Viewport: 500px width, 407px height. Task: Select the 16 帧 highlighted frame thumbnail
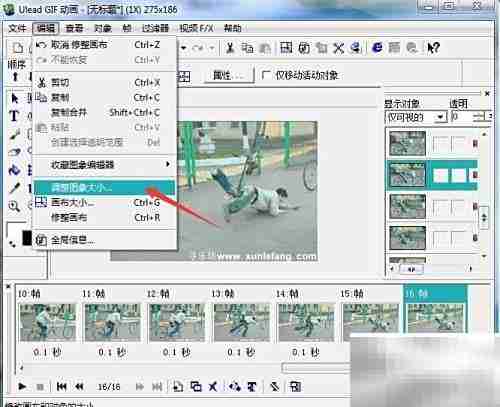coord(435,318)
